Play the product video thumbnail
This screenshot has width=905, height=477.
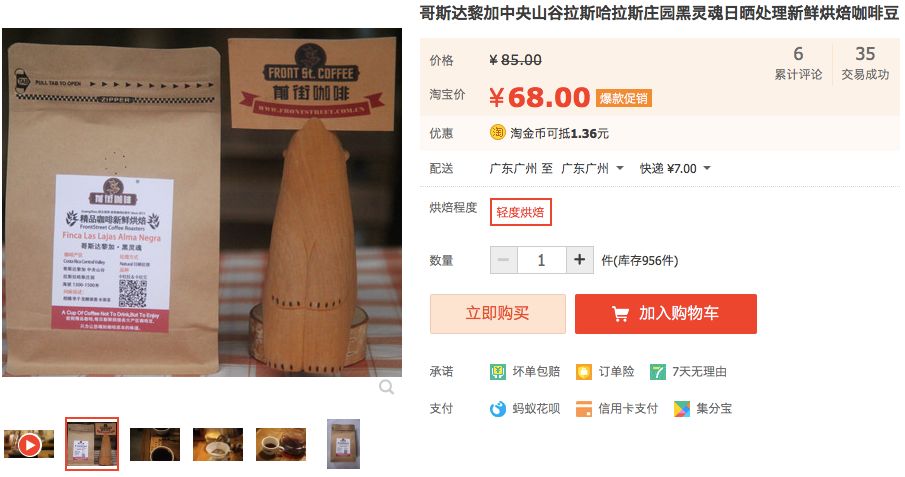pyautogui.click(x=29, y=444)
